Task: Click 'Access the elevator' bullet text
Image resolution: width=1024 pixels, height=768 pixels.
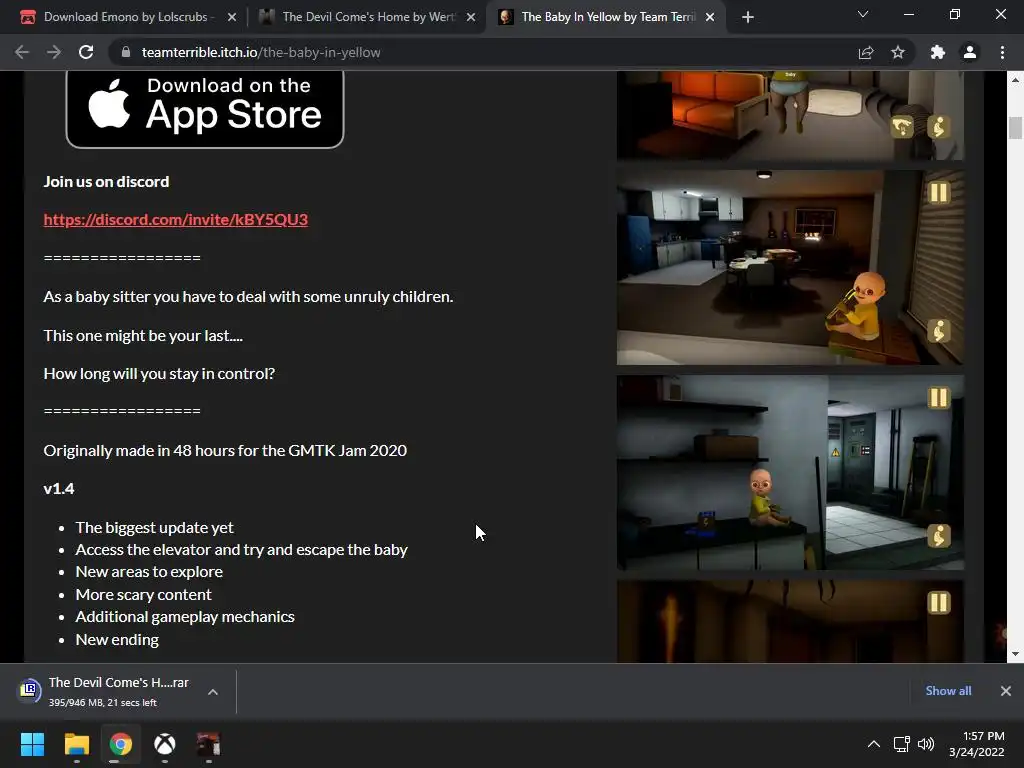Action: tap(242, 550)
